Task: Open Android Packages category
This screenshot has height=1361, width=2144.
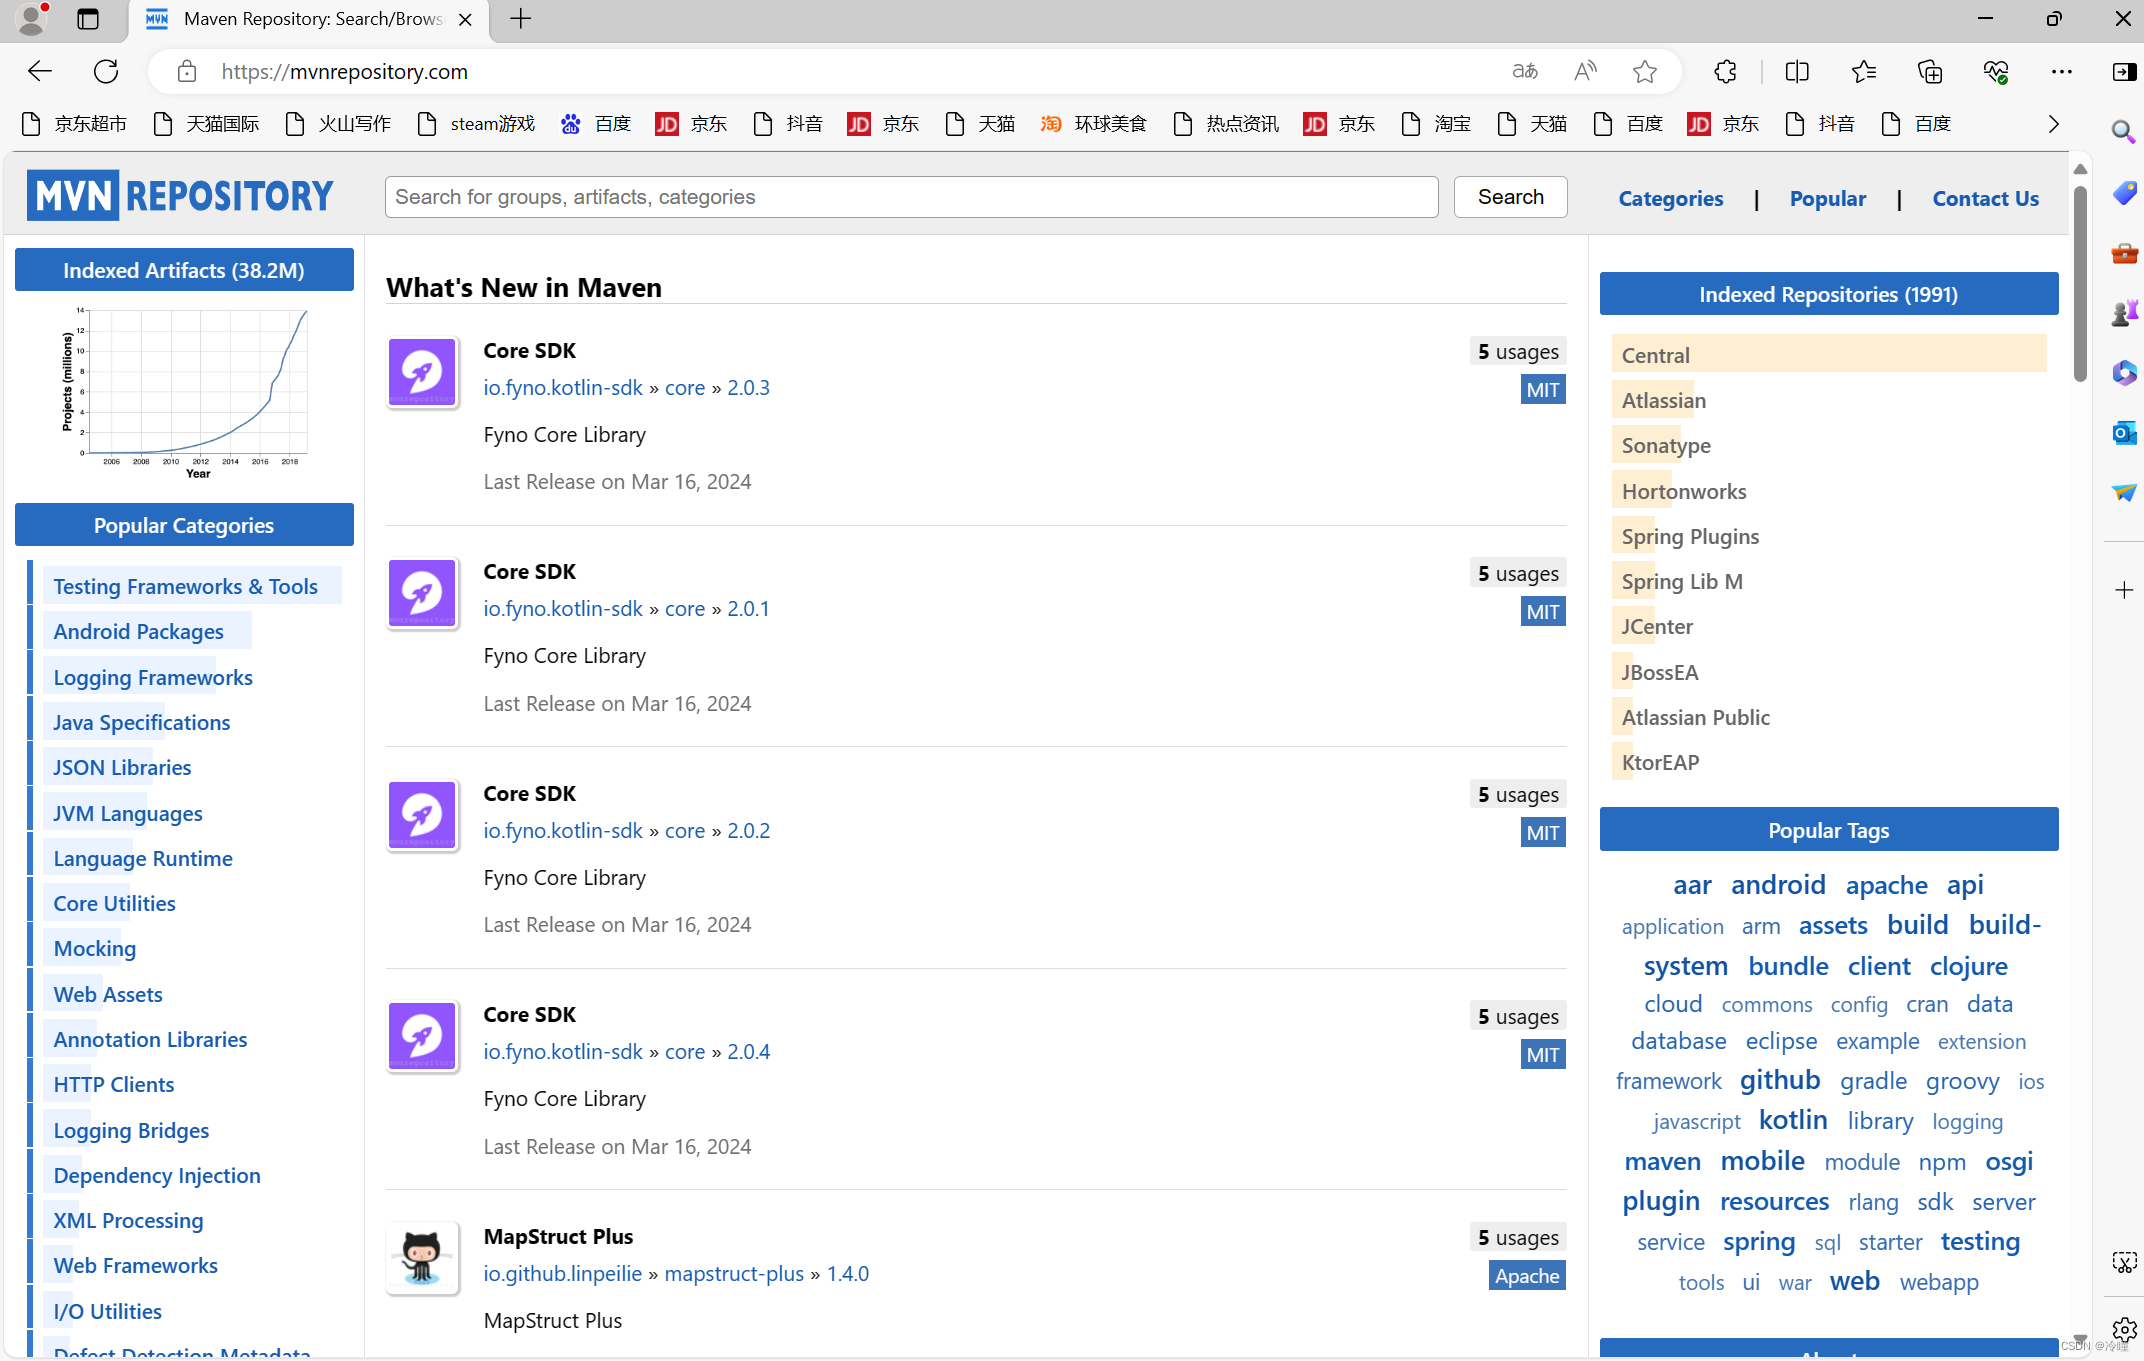Action: pyautogui.click(x=138, y=631)
